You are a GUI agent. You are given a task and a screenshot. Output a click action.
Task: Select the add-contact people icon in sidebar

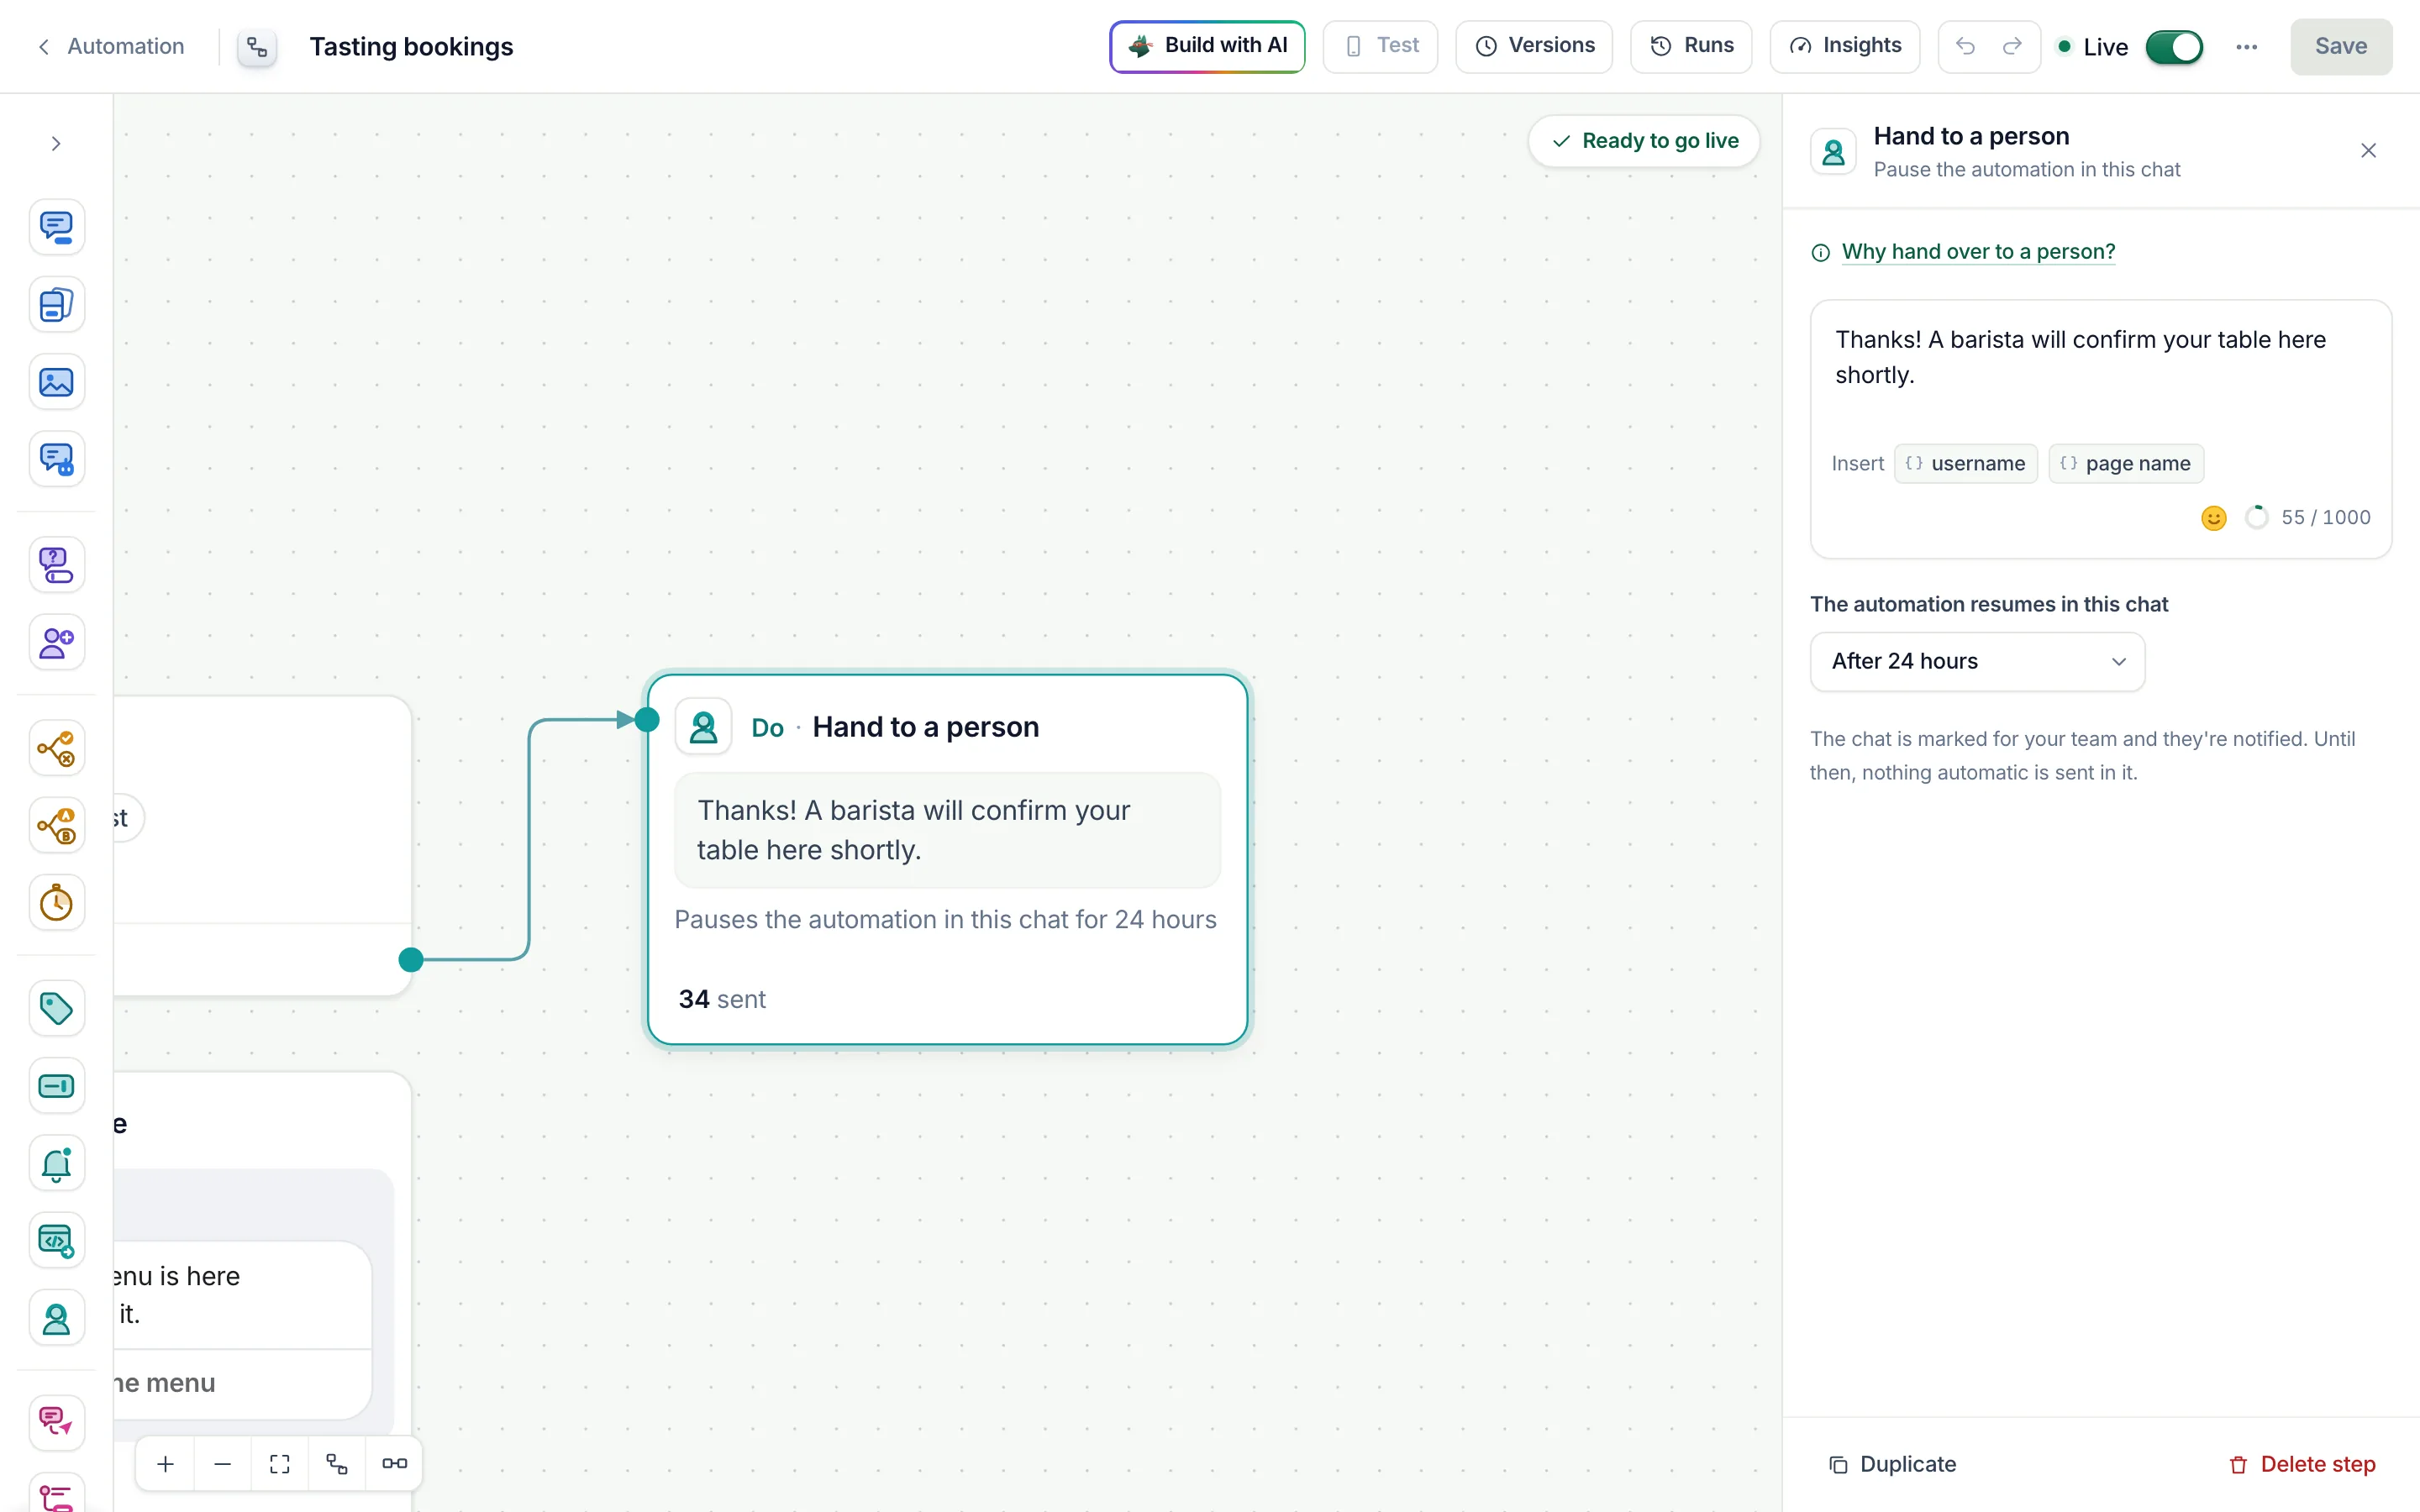[56, 642]
